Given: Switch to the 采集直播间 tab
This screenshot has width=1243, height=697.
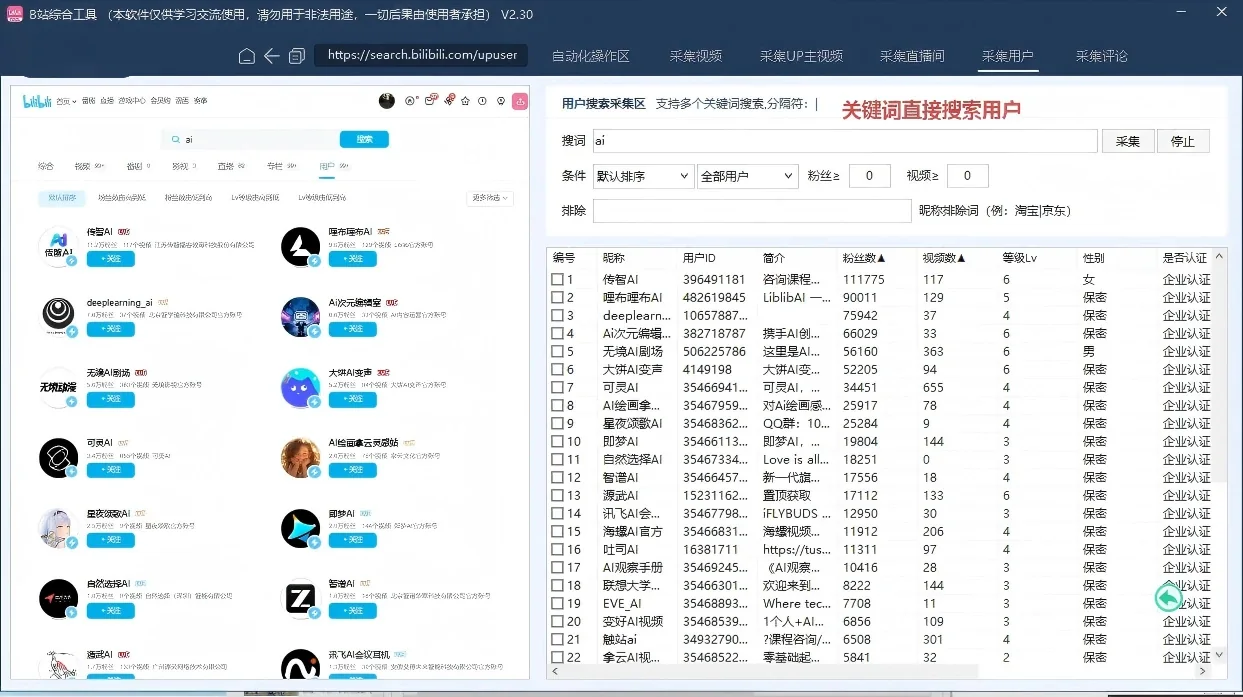Looking at the screenshot, I should coord(912,56).
